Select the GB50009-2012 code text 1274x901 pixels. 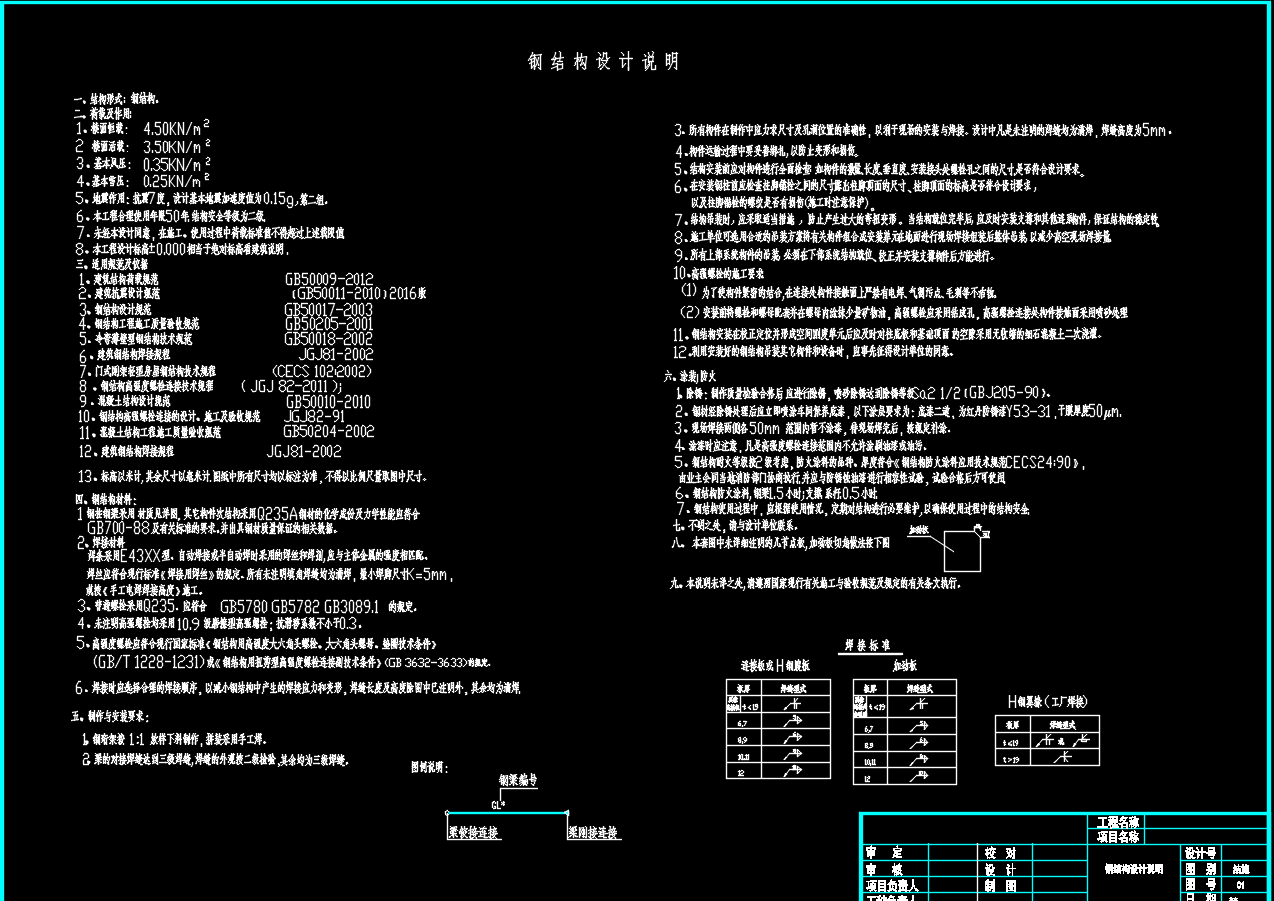(329, 280)
